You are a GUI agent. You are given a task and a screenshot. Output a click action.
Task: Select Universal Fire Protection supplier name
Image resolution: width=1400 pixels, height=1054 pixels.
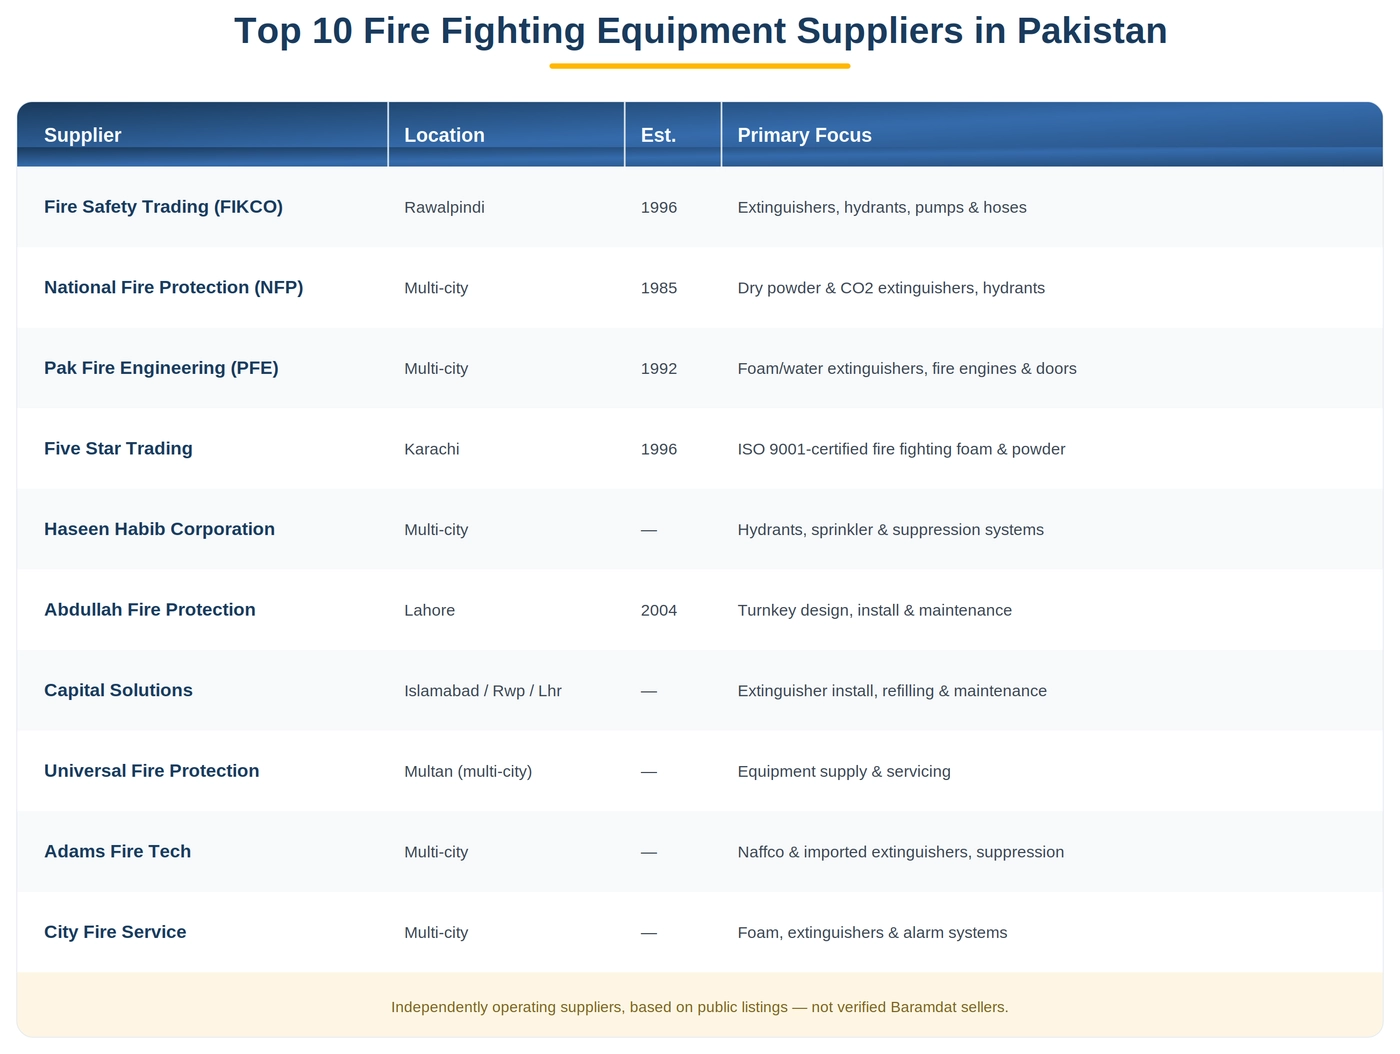(151, 771)
